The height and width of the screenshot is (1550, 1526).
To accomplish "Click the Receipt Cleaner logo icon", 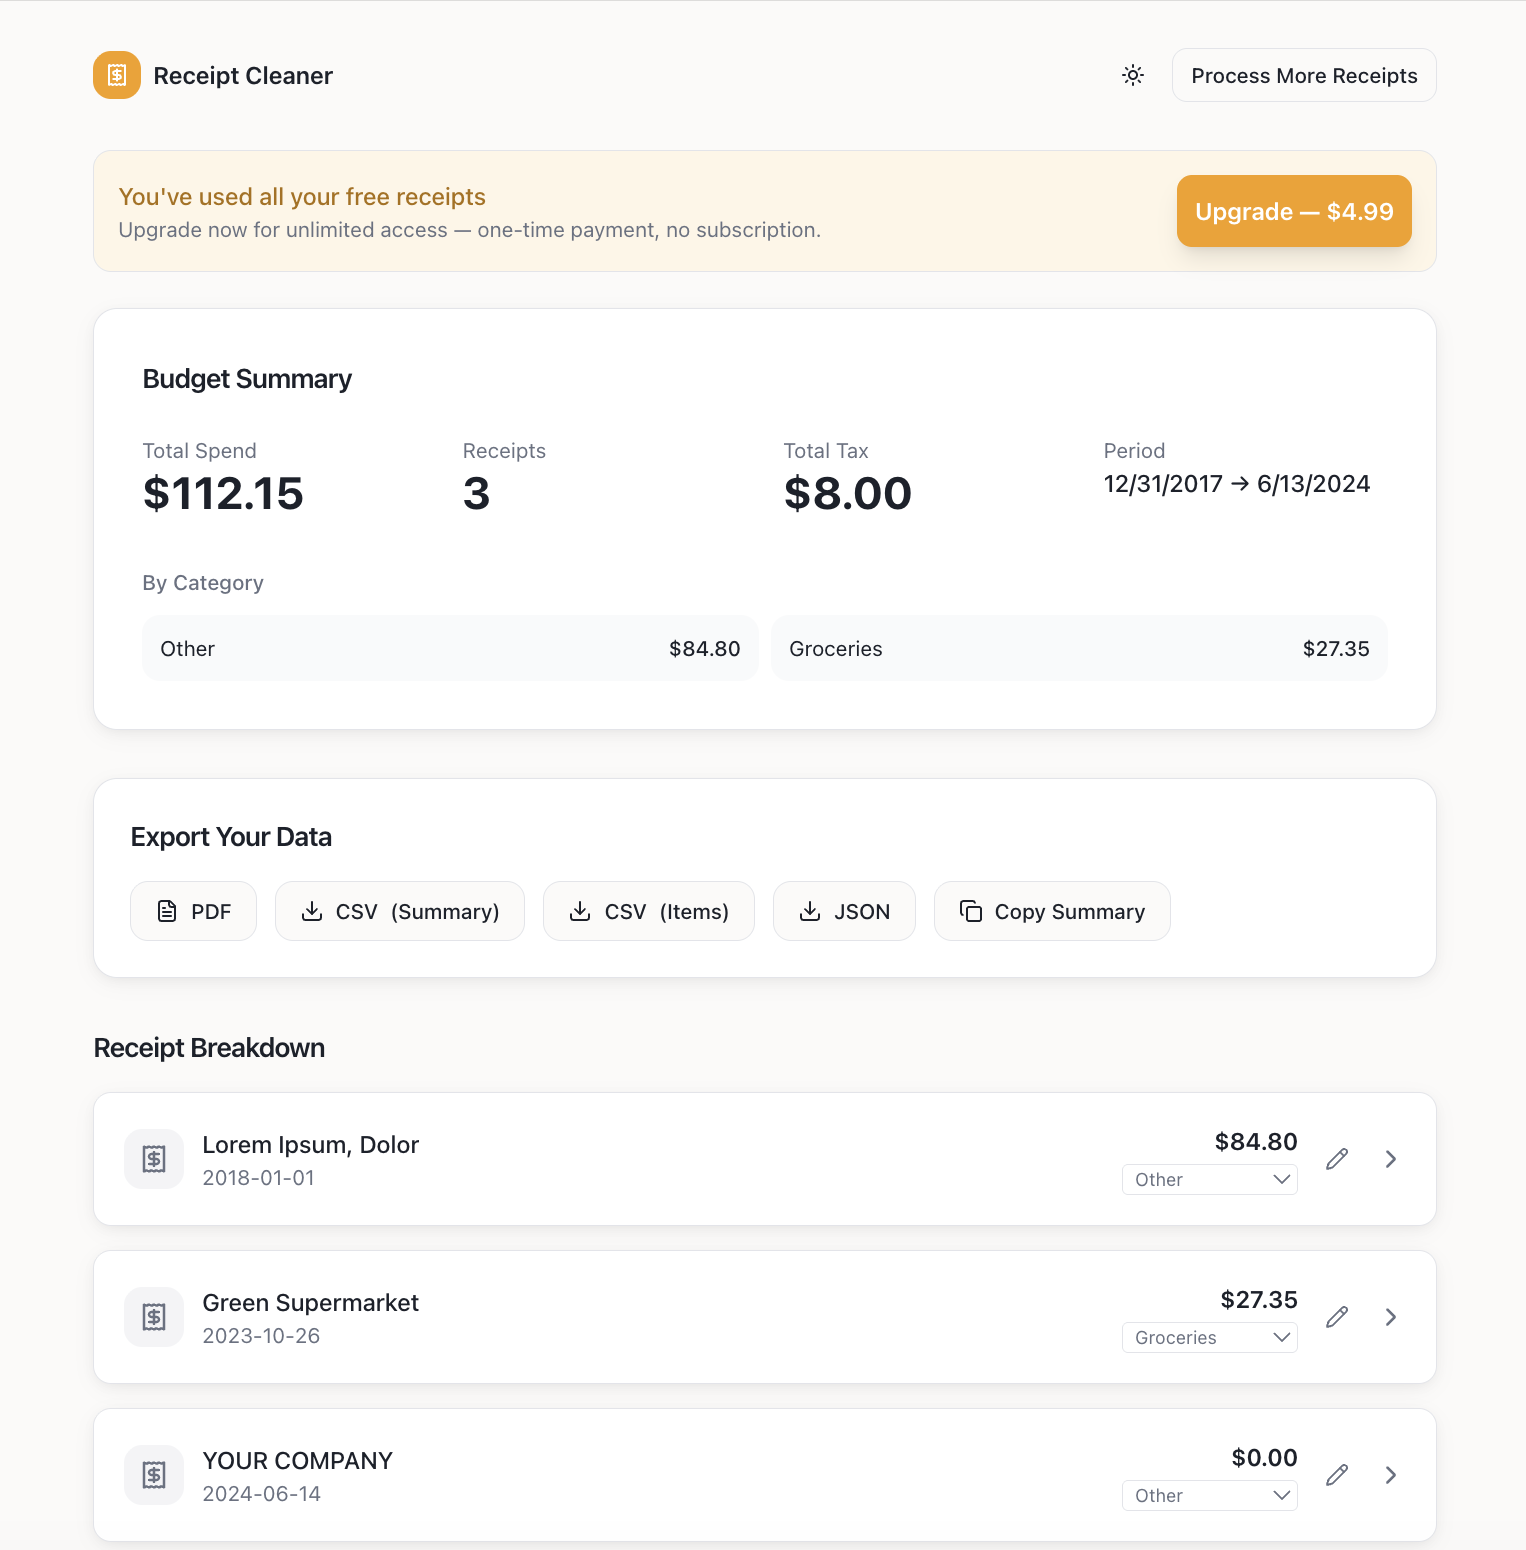I will coord(117,75).
